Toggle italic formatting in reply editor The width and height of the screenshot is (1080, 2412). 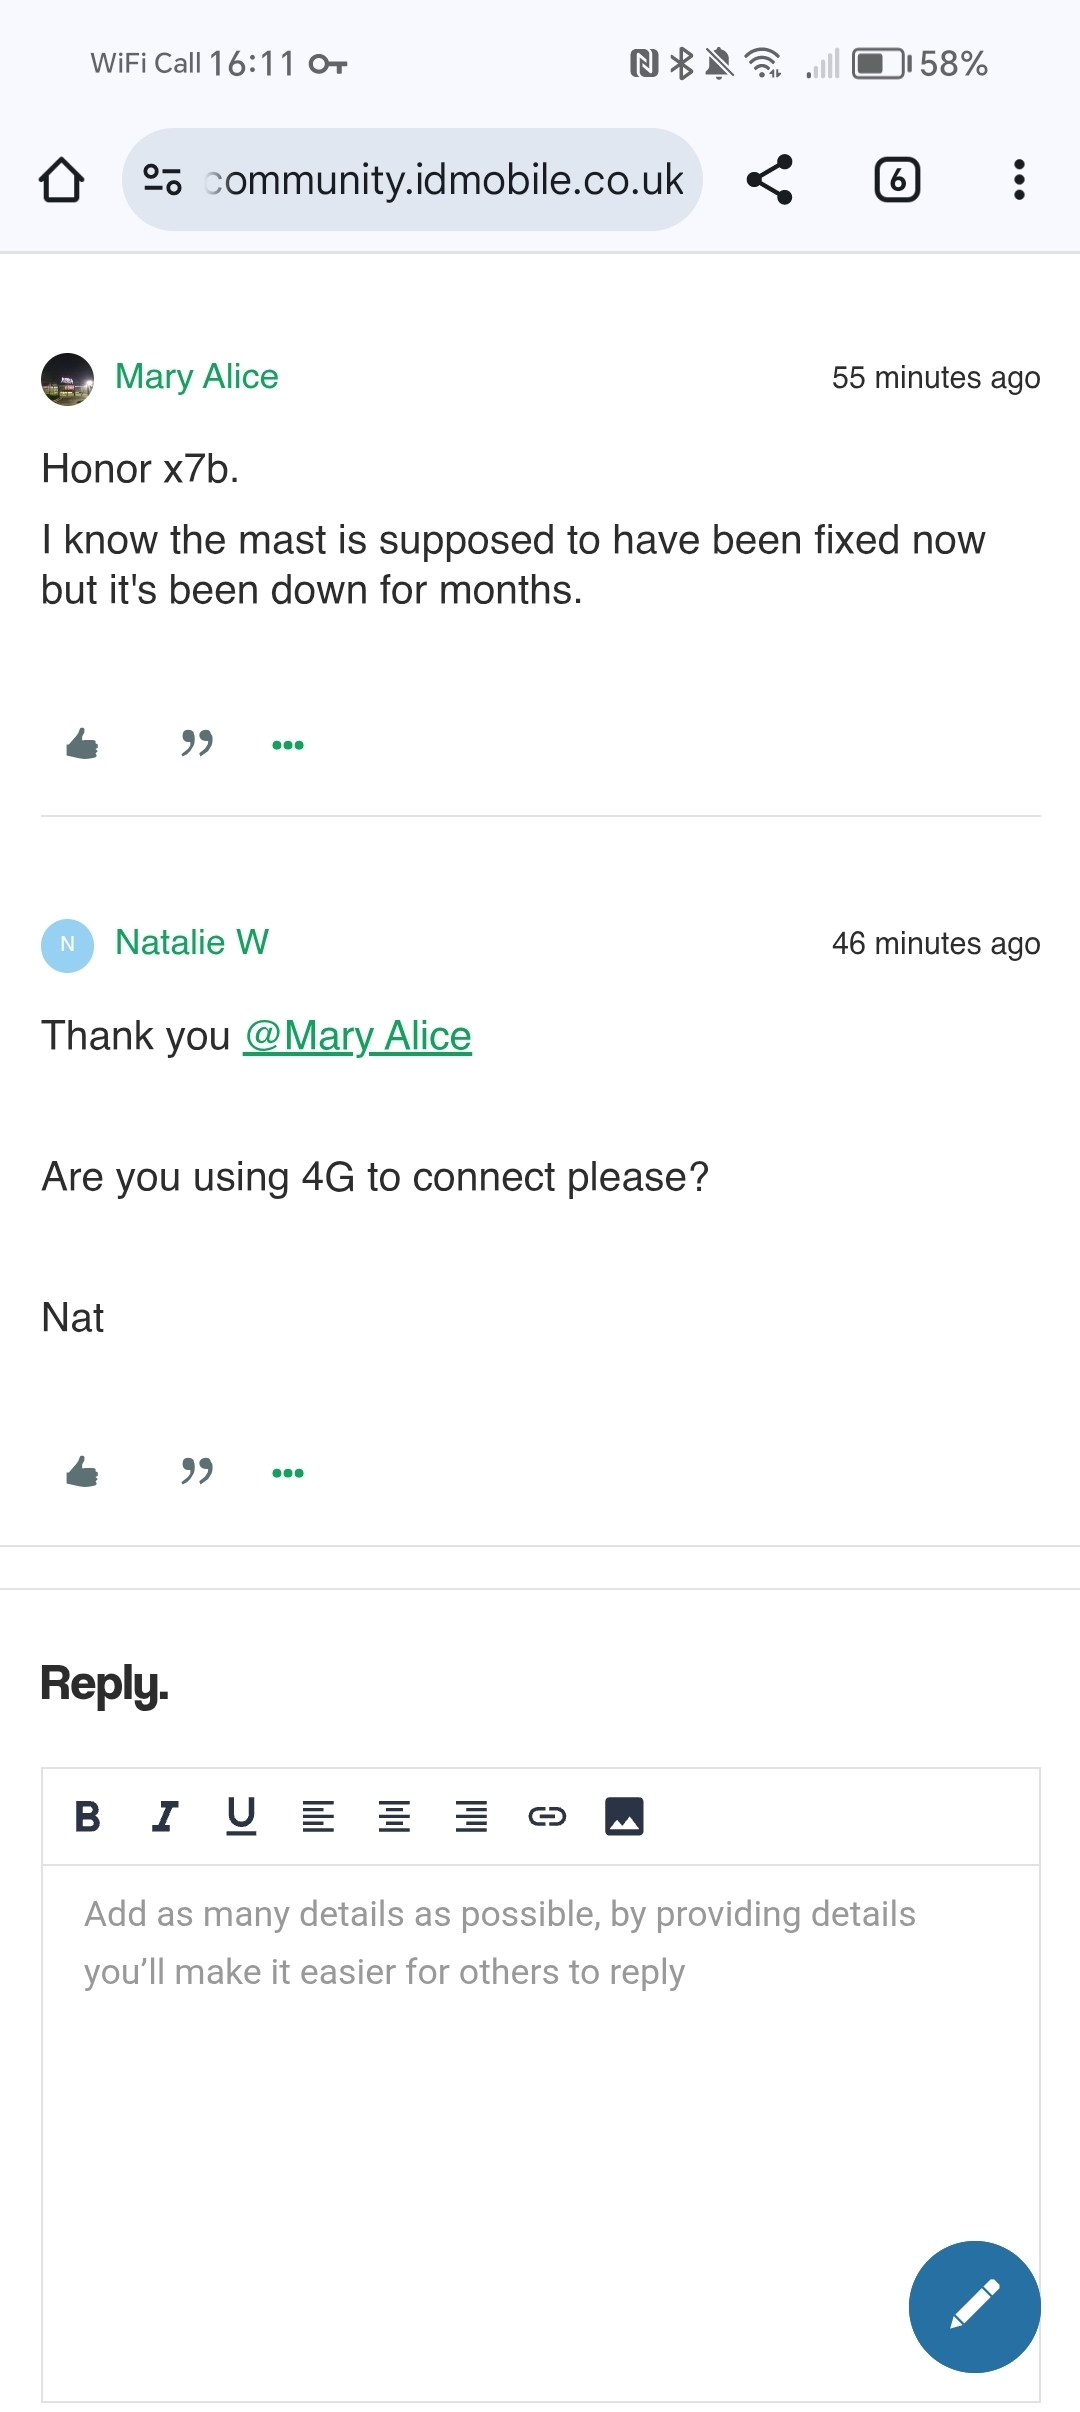[165, 1816]
